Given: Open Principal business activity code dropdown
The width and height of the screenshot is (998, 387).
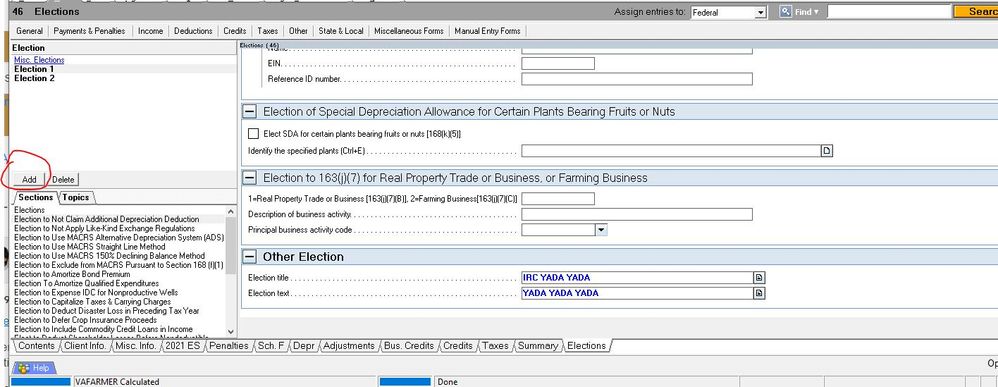Looking at the screenshot, I should tap(601, 230).
